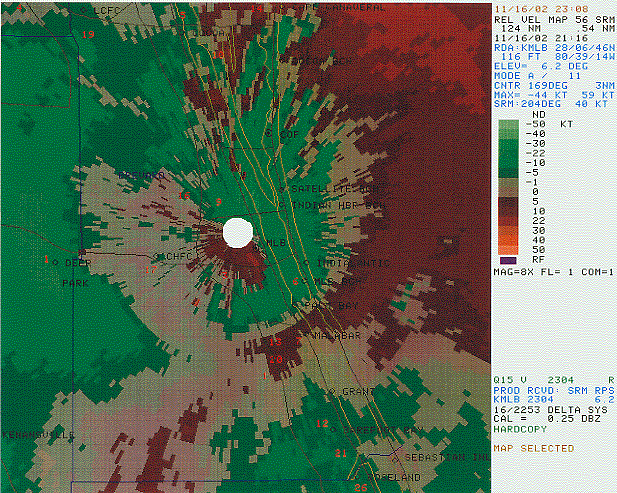This screenshot has width=617, height=493.
Task: Click the 'PROD RCVD: SRM RPS' line
Action: [x=554, y=391]
